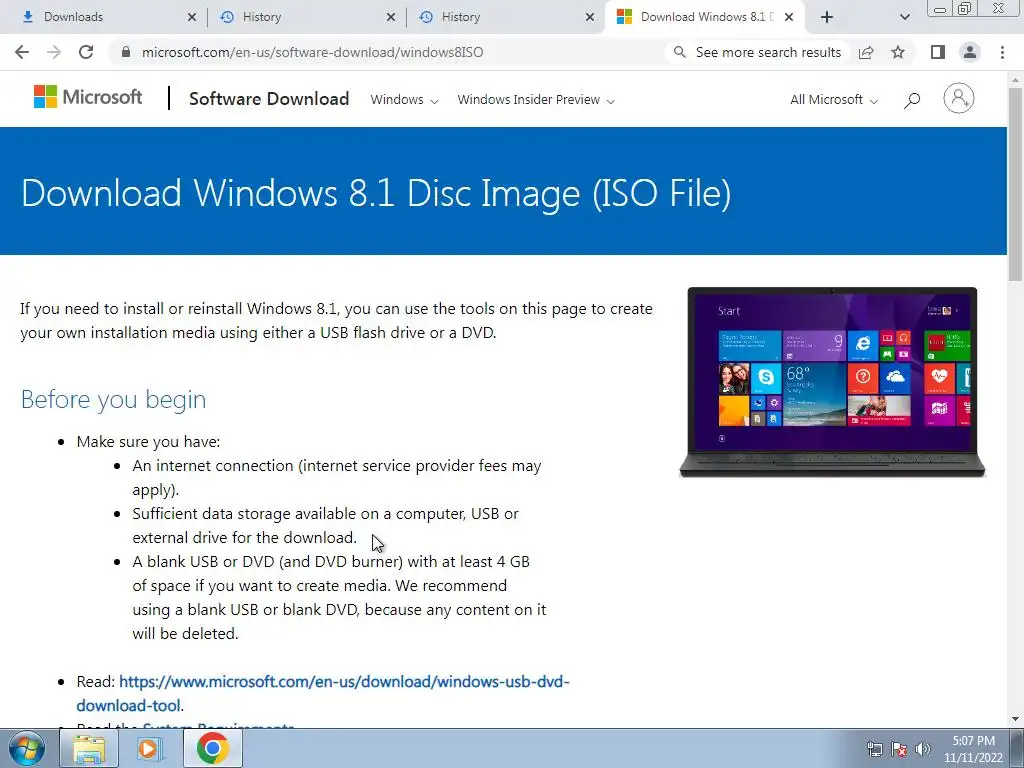Click the Microsoft logo
Screen dimensions: 1024x768
88,97
